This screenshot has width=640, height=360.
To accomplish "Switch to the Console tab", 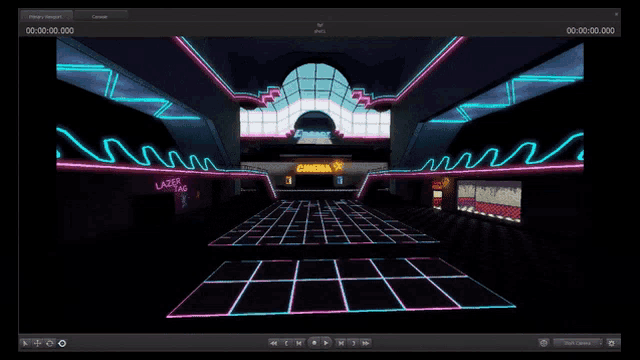I will click(x=100, y=16).
